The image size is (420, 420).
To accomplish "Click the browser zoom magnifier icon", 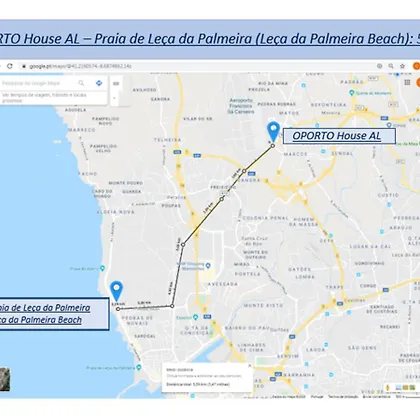I will [391, 66].
